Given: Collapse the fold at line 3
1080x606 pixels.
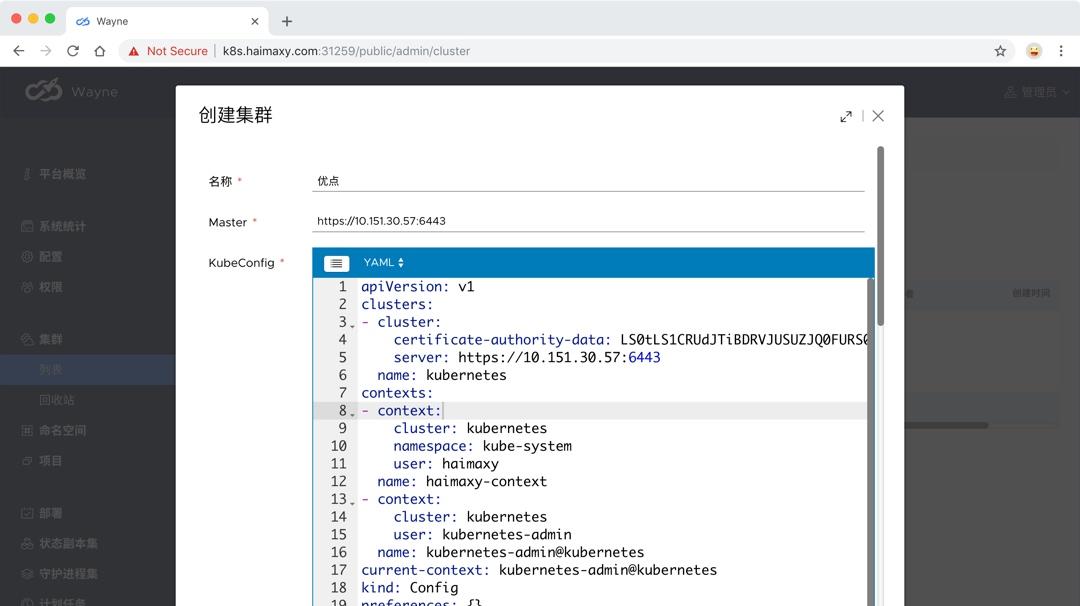Looking at the screenshot, I should coord(352,325).
